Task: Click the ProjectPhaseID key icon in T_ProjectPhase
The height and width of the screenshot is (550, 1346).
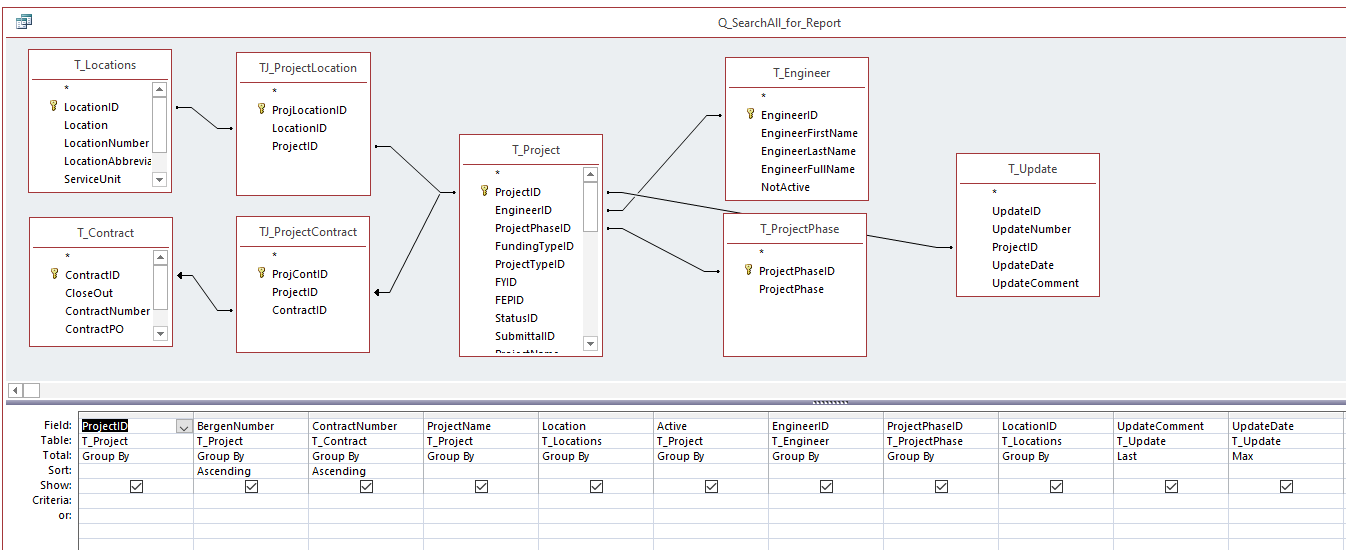Action: coord(748,270)
